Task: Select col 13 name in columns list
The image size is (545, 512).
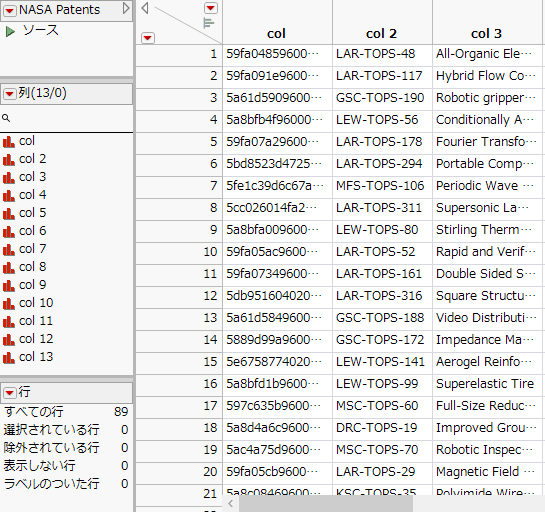Action: coord(36,357)
